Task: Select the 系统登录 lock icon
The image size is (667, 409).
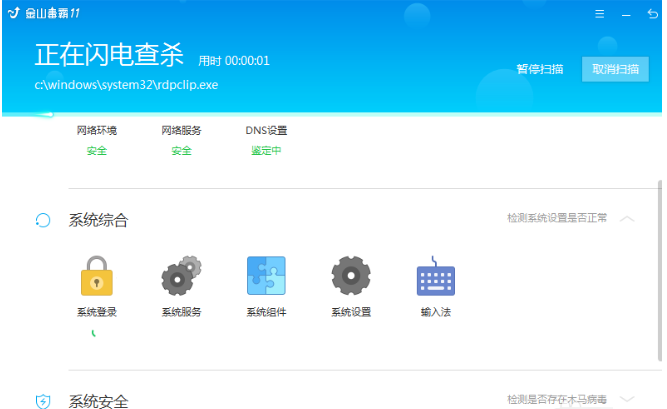Action: [x=97, y=275]
